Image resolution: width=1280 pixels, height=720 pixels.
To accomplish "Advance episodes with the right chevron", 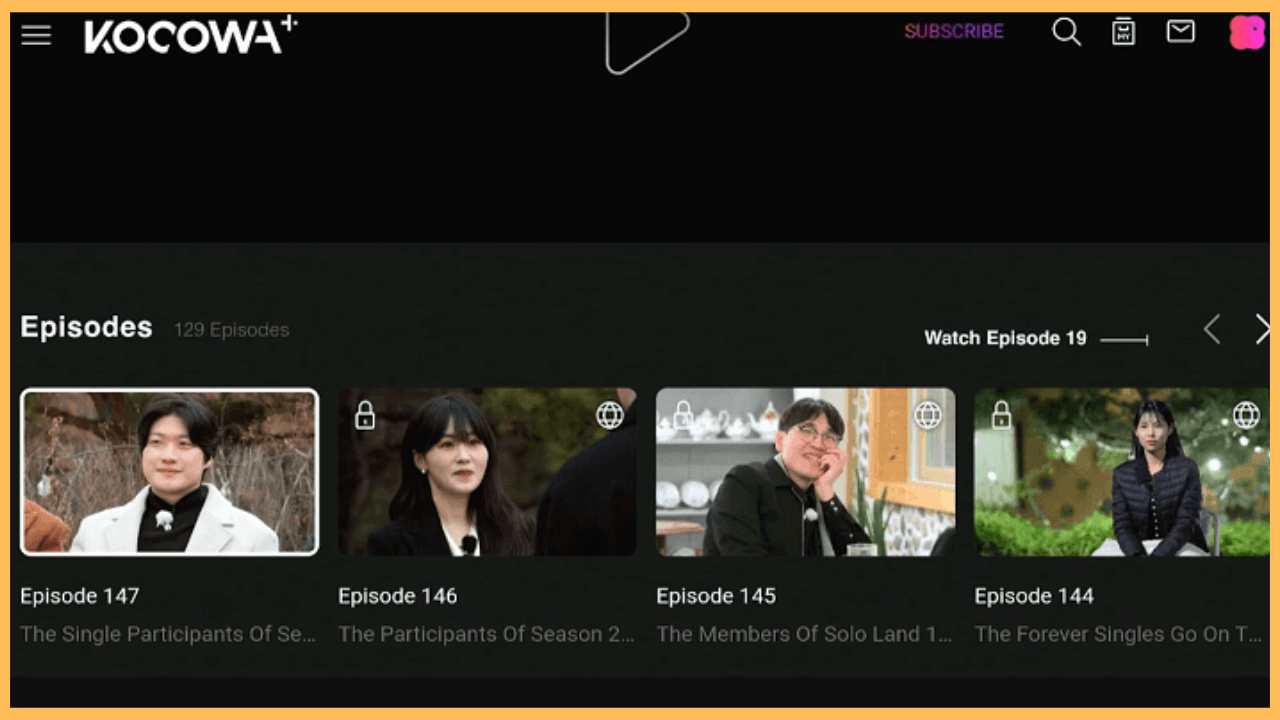I will click(1262, 329).
